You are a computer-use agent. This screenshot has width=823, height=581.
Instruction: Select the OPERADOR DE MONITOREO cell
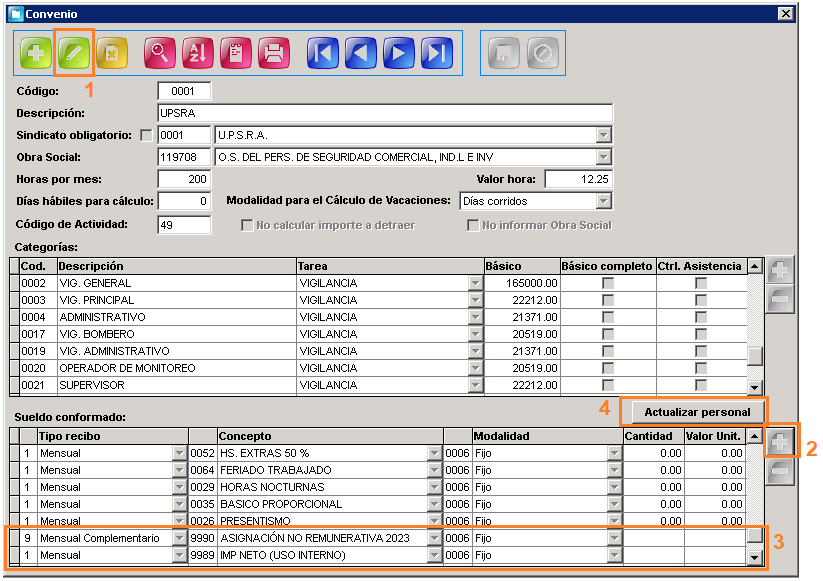pyautogui.click(x=176, y=368)
